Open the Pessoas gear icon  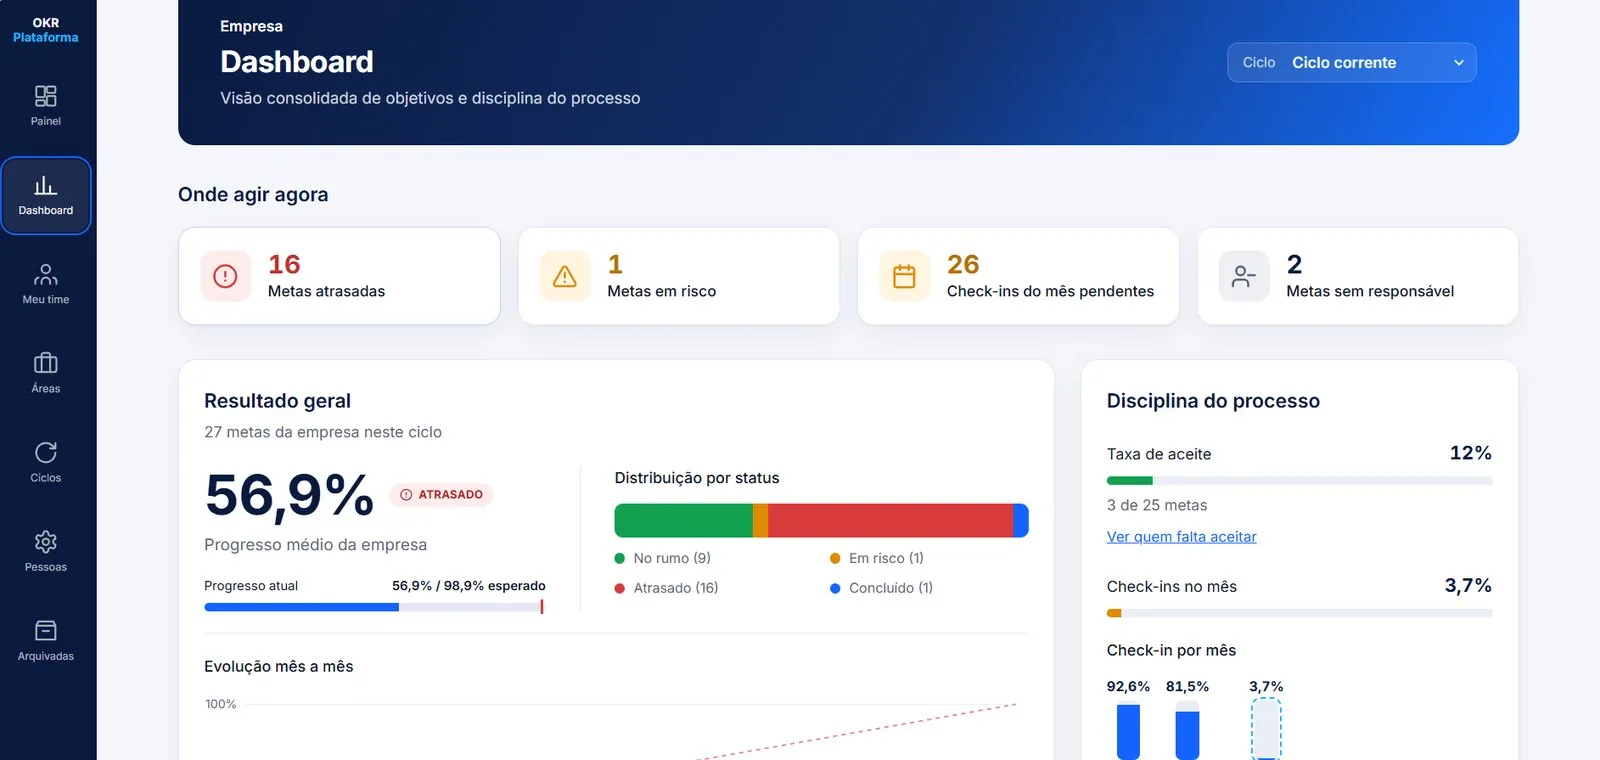46,541
